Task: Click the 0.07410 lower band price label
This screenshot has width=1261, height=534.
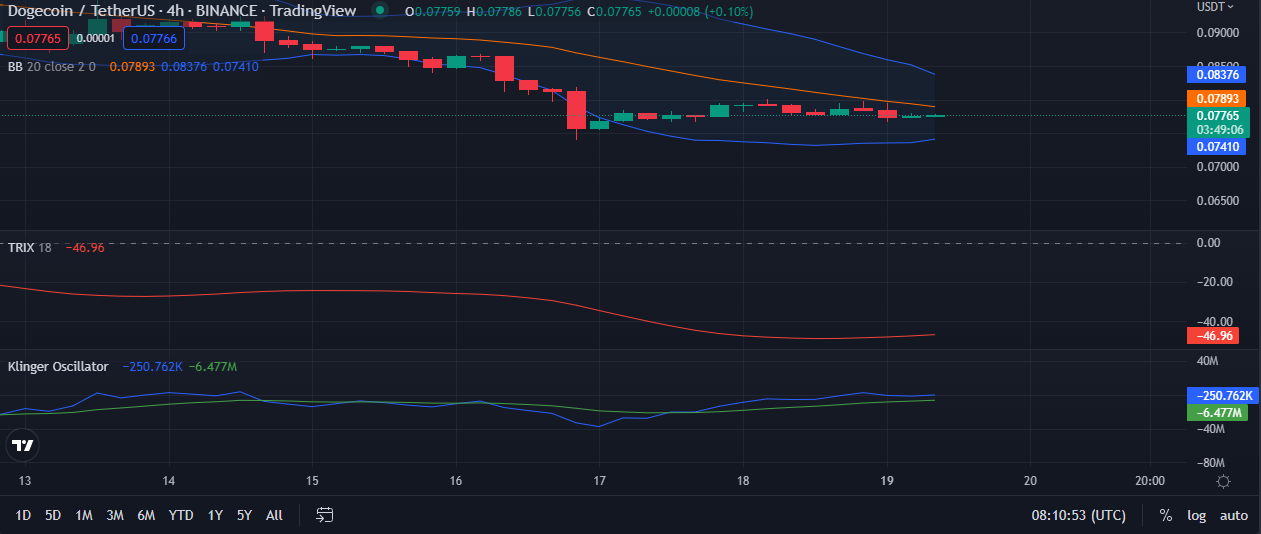Action: [x=1216, y=147]
